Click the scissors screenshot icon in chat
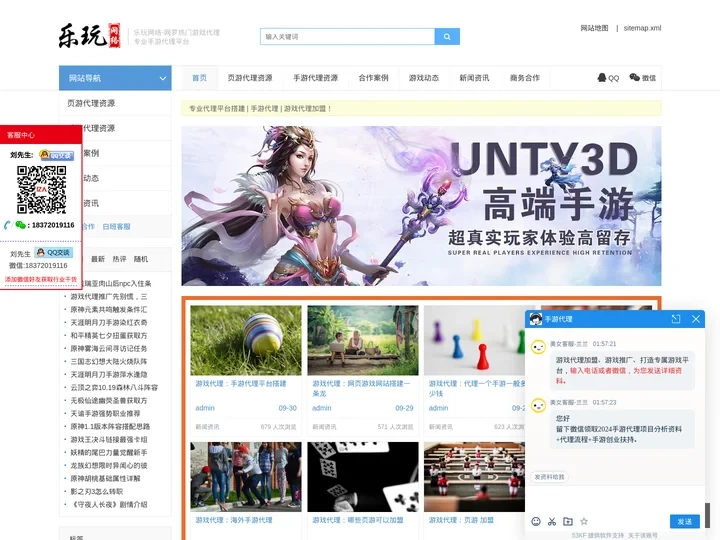720x540 pixels. coord(552,521)
